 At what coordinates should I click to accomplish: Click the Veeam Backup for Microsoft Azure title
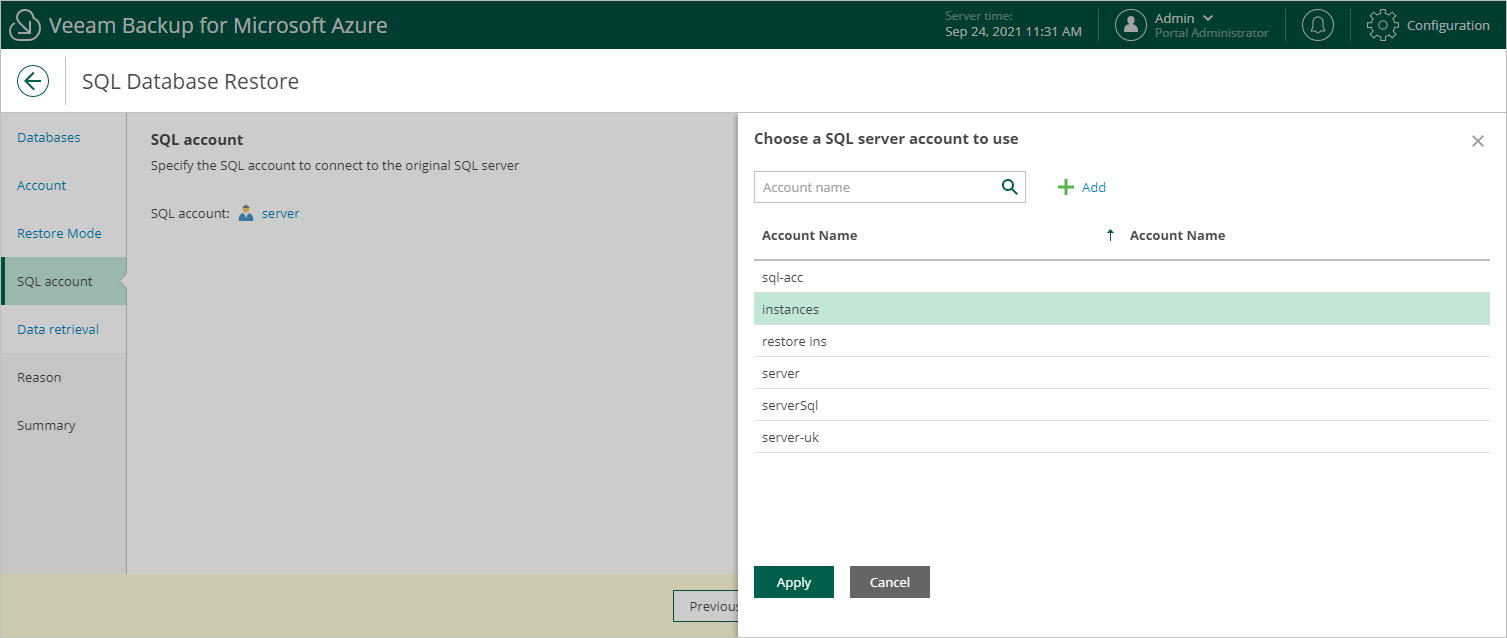(x=218, y=25)
